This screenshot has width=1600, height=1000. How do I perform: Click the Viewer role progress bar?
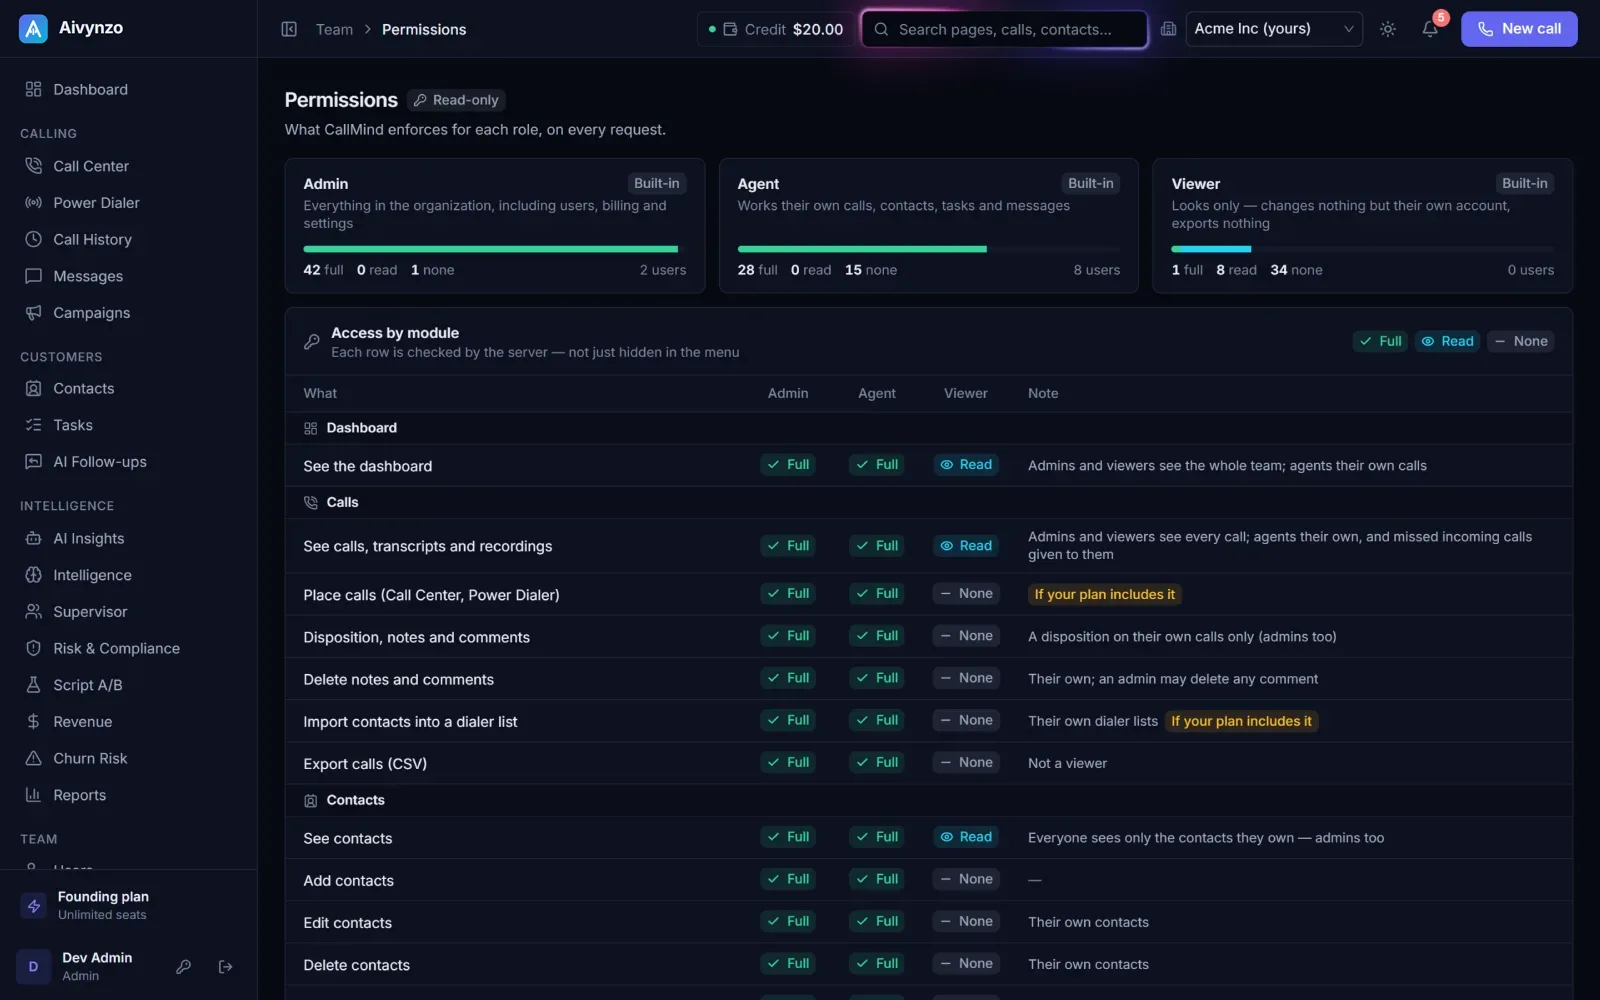[x=1362, y=249]
